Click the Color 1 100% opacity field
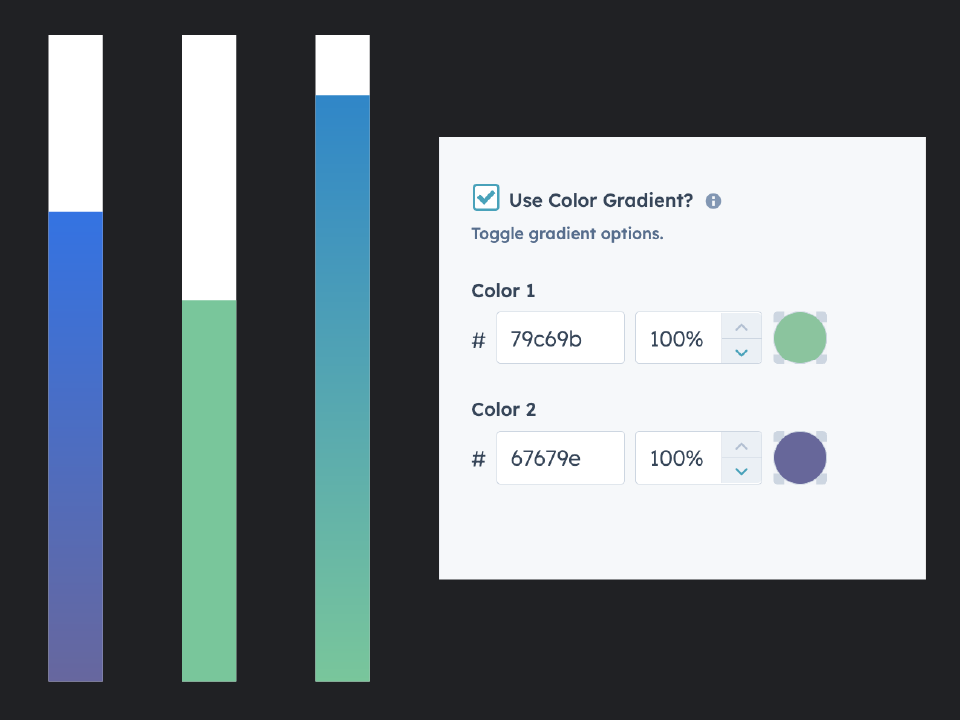This screenshot has width=960, height=720. click(681, 339)
